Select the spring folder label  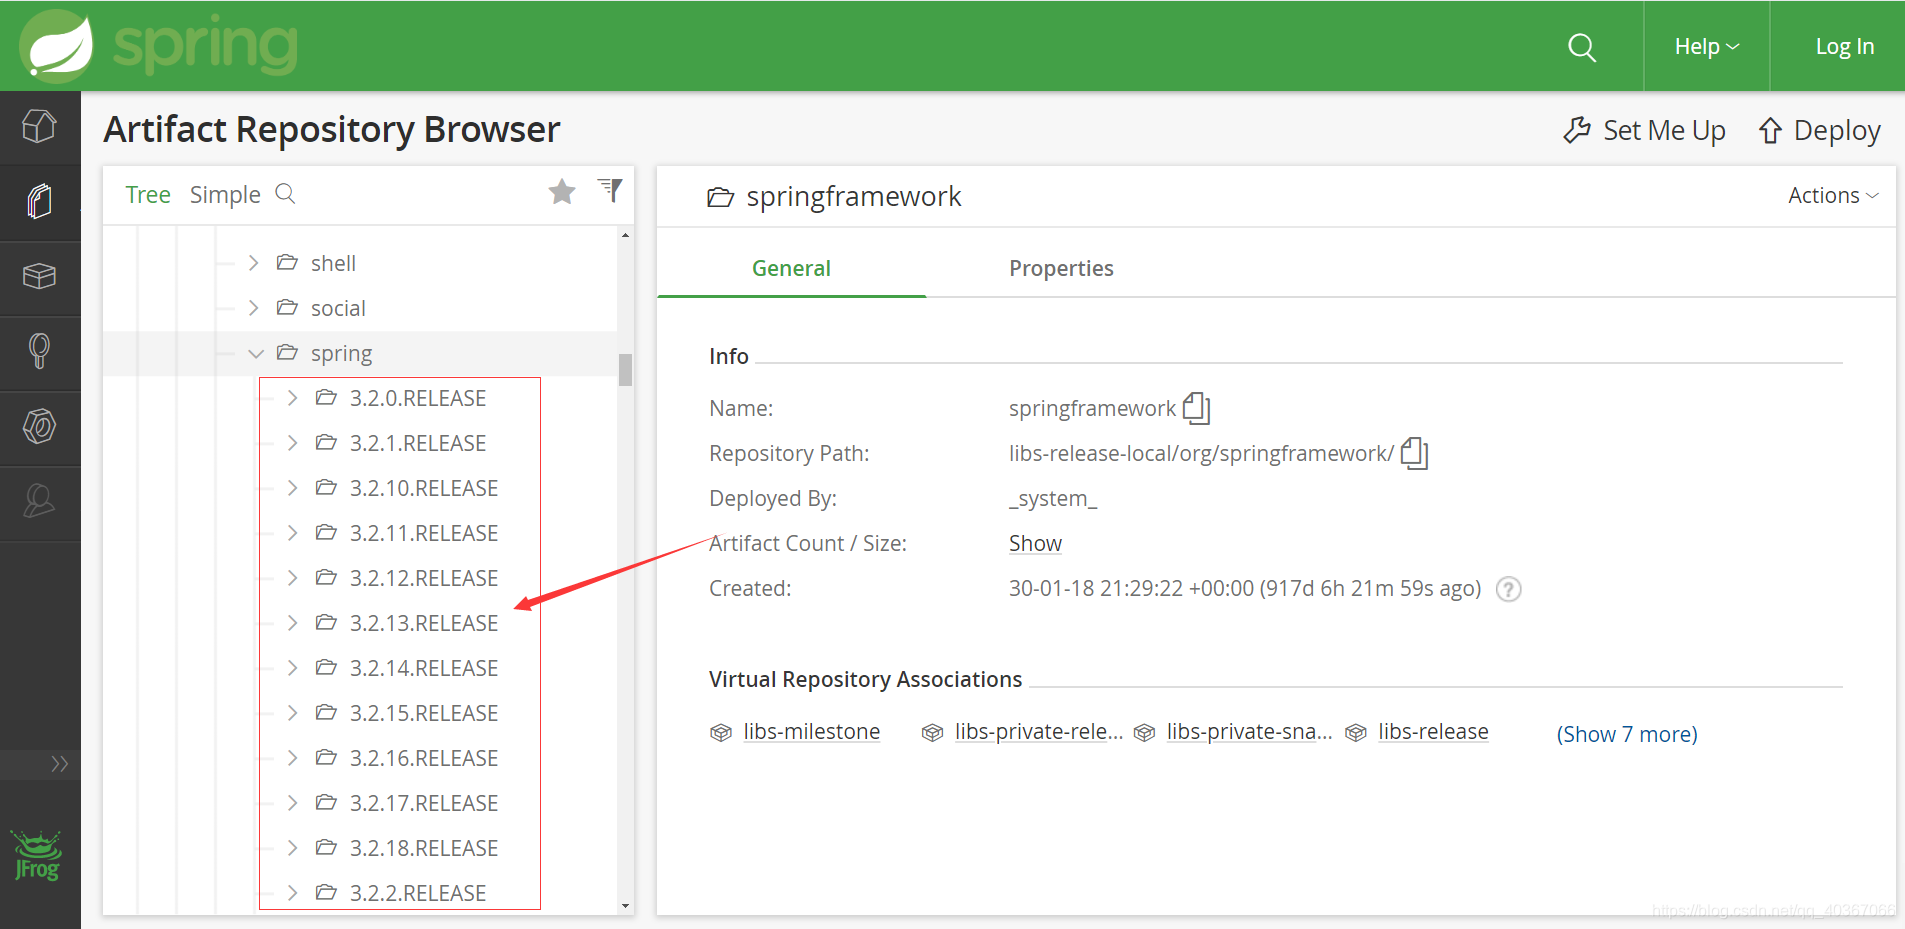tap(341, 354)
